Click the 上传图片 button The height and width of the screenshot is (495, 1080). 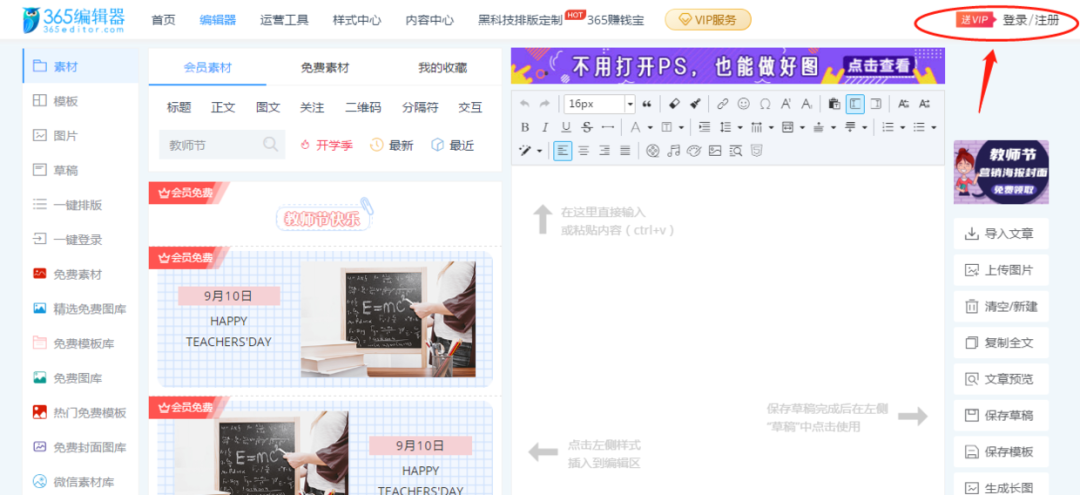click(1001, 270)
